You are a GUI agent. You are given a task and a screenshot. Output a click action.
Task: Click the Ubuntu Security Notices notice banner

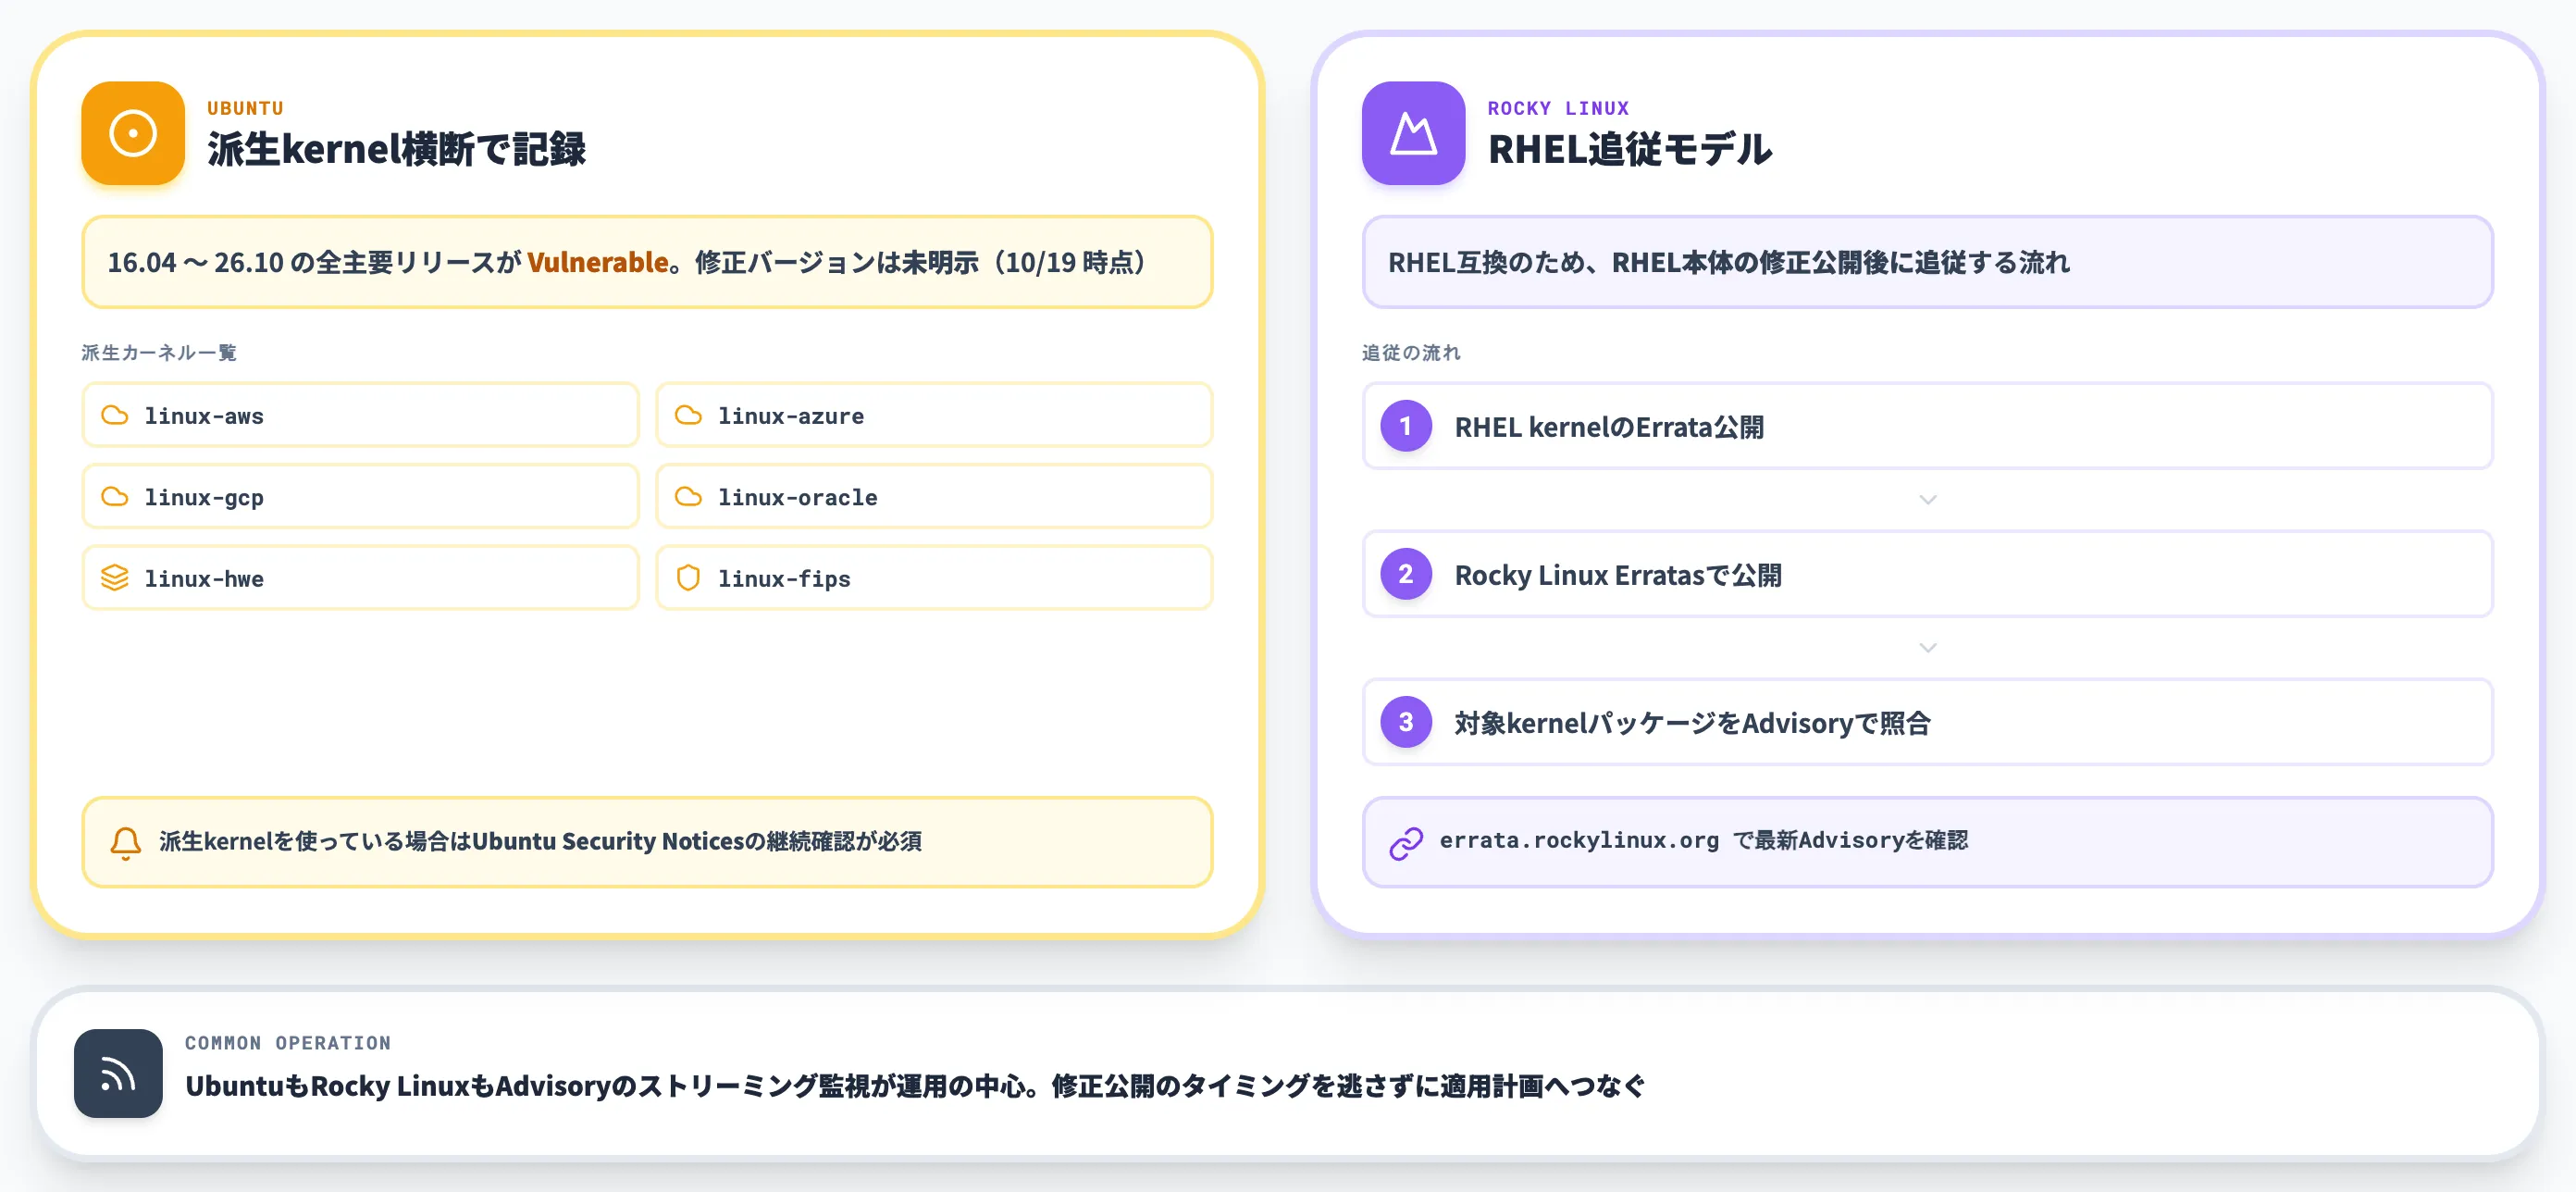coord(647,842)
